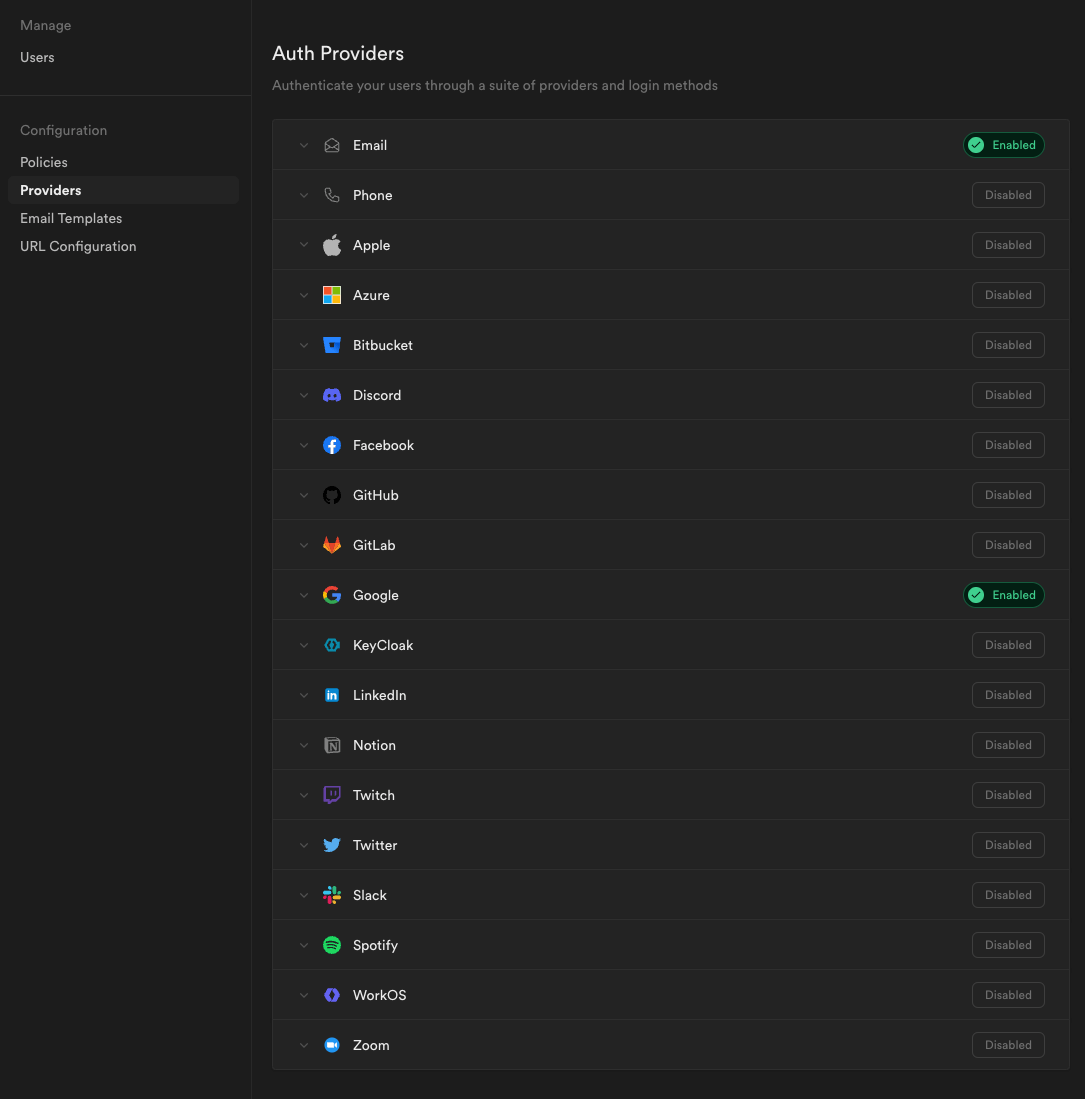Click the Disabled badge for Apple

[x=1008, y=245]
